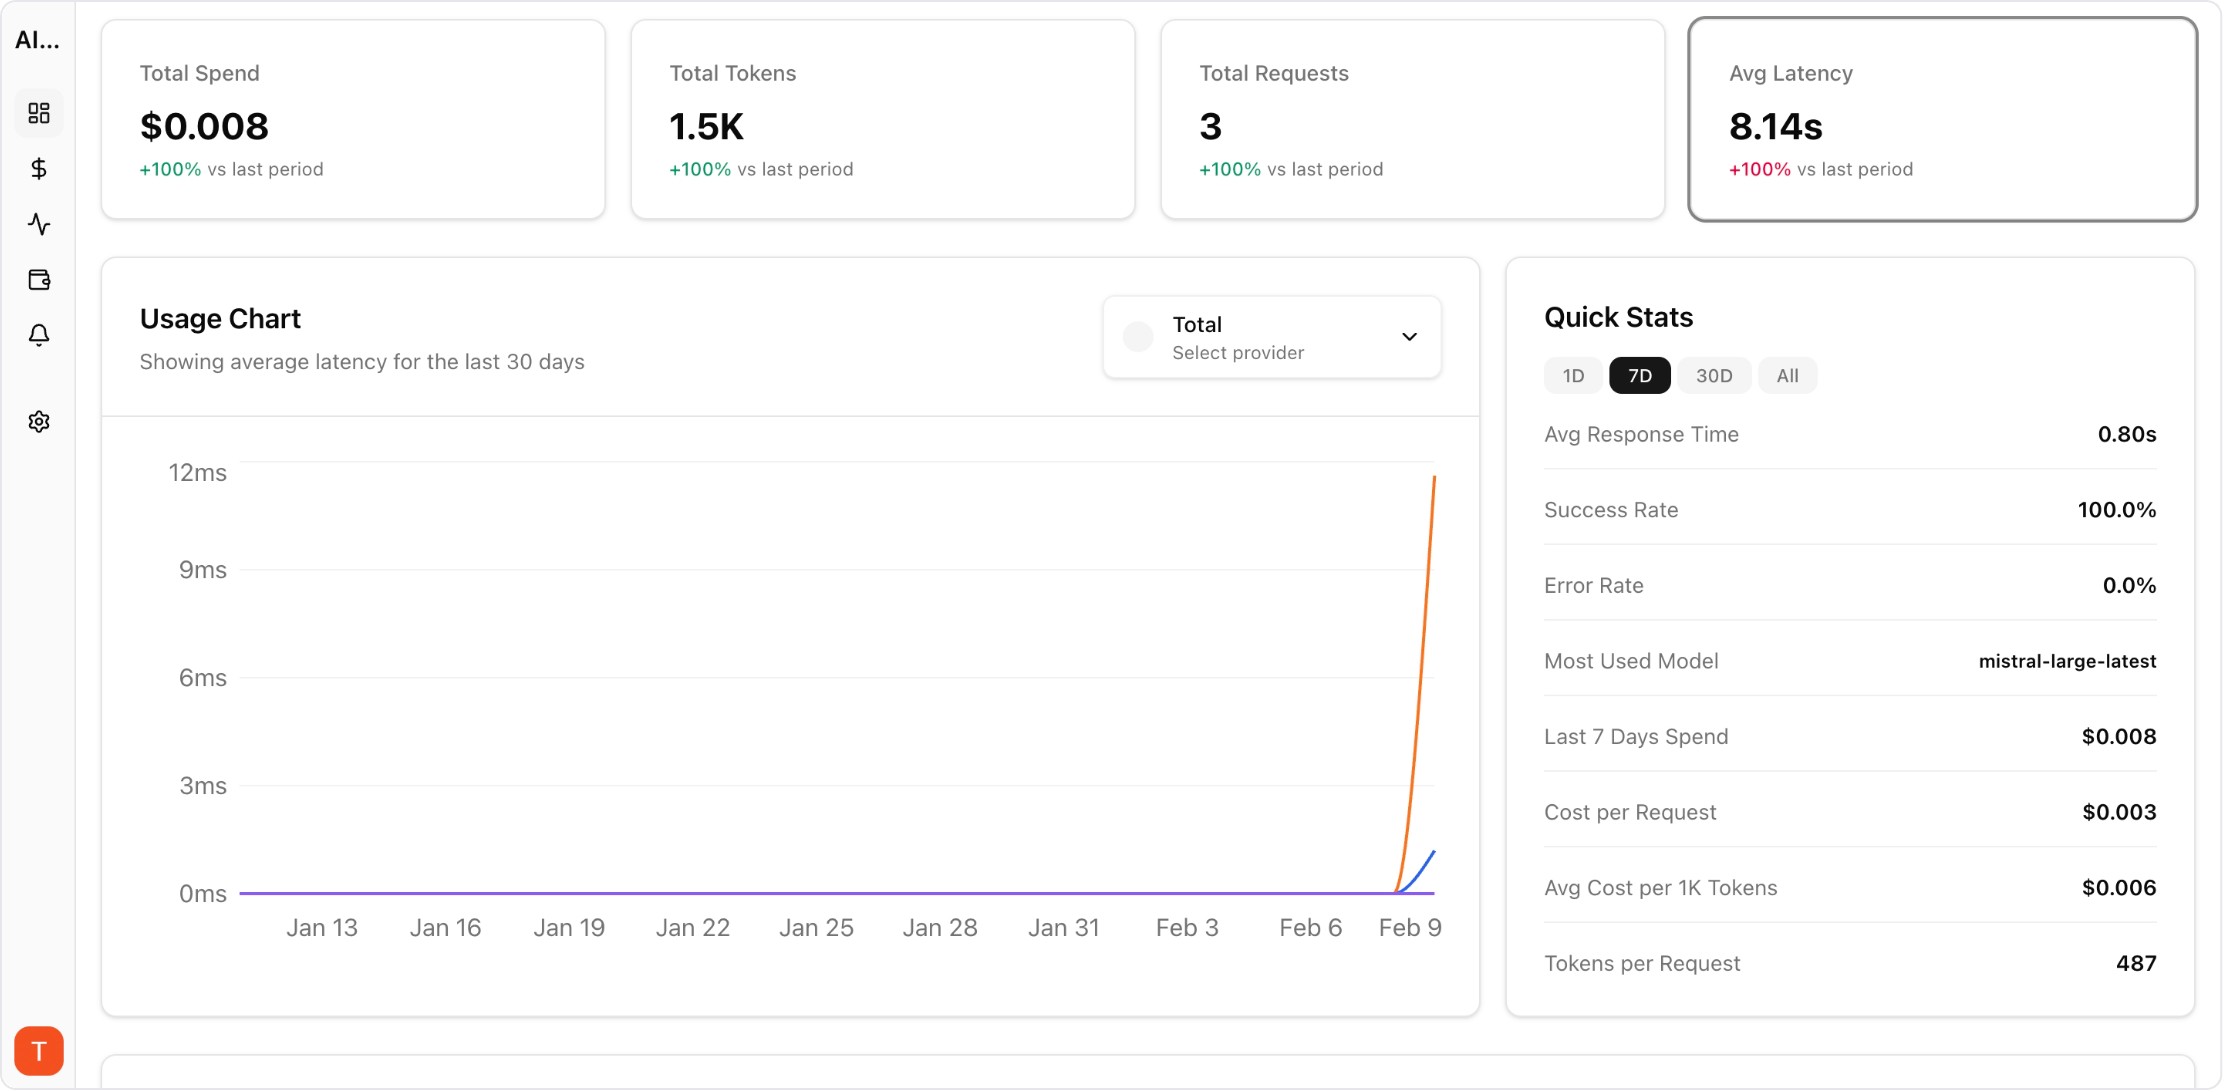This screenshot has width=2224, height=1092.
Task: Click the Total Requests card
Action: pos(1411,120)
